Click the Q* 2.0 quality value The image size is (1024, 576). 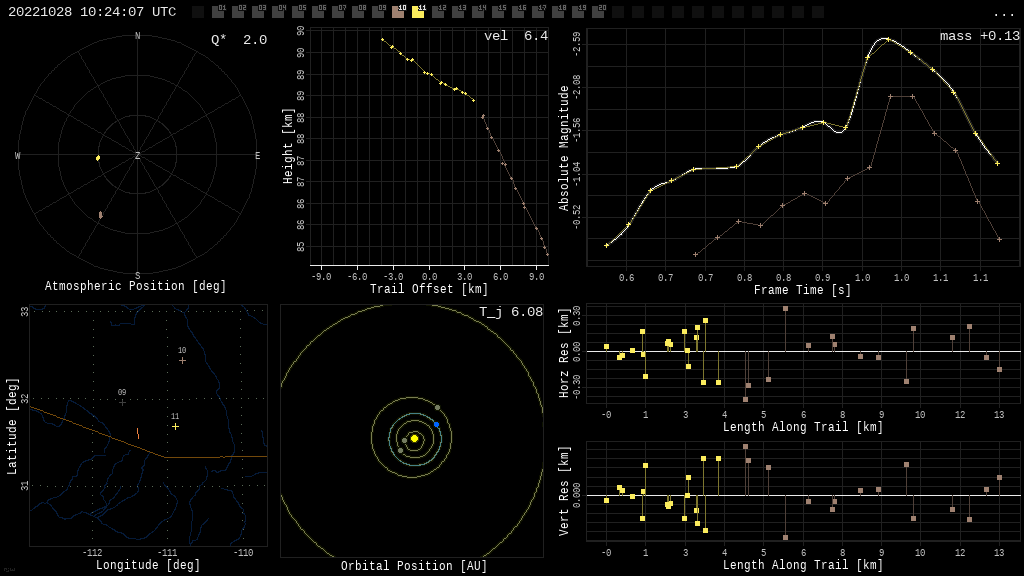(239, 40)
